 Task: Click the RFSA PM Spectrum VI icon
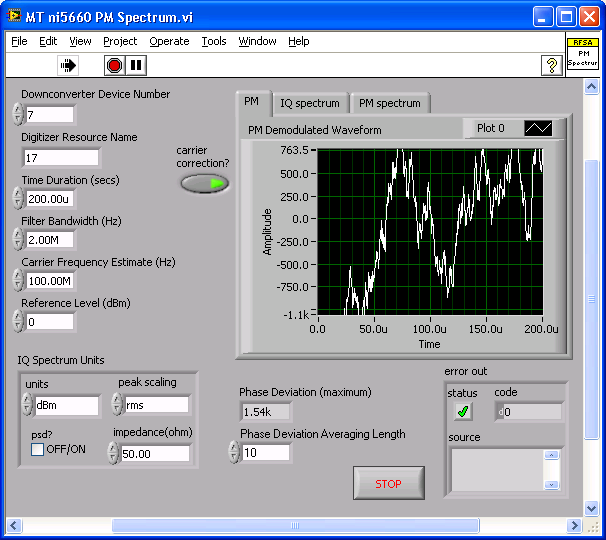pos(583,52)
